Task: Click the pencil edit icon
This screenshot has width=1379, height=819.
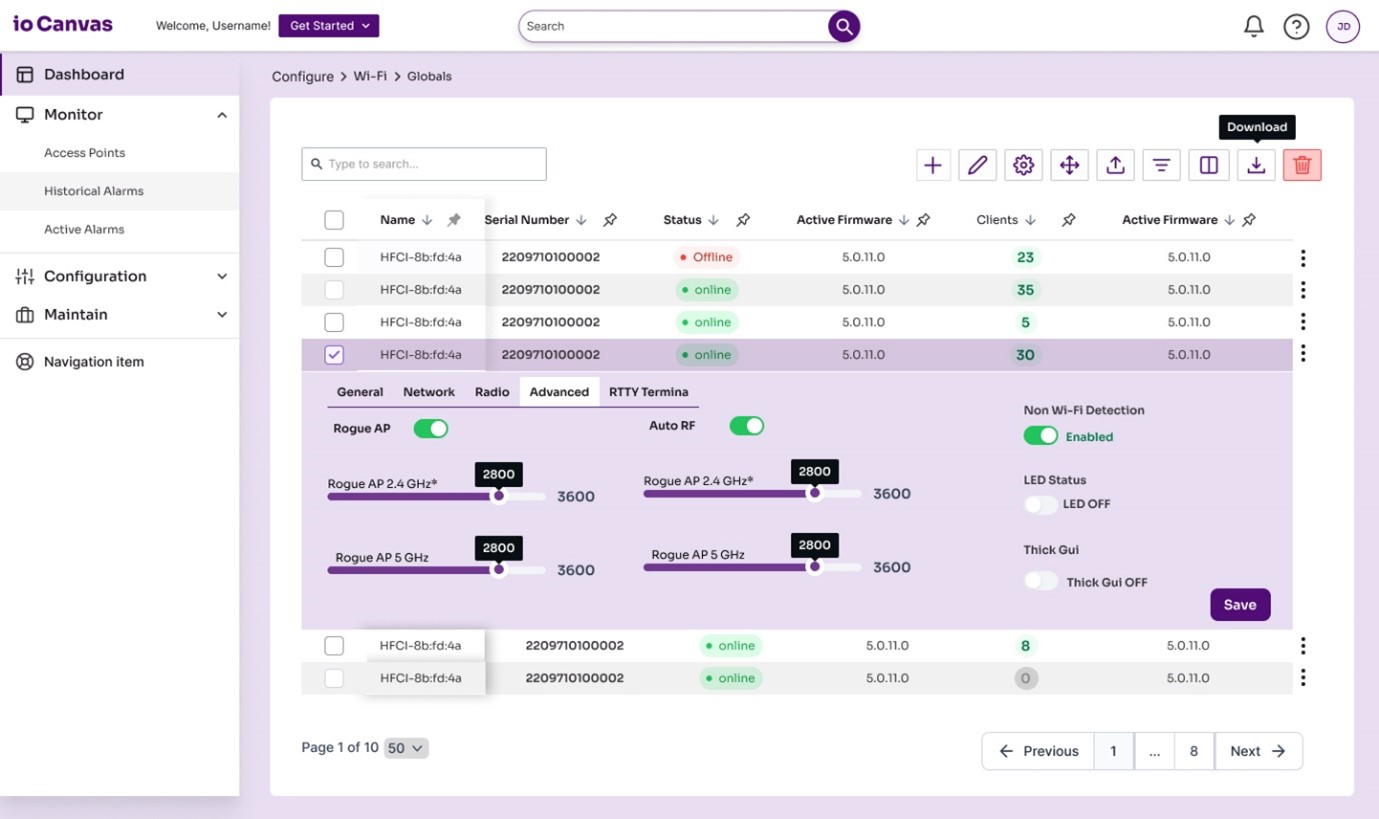Action: 977,165
